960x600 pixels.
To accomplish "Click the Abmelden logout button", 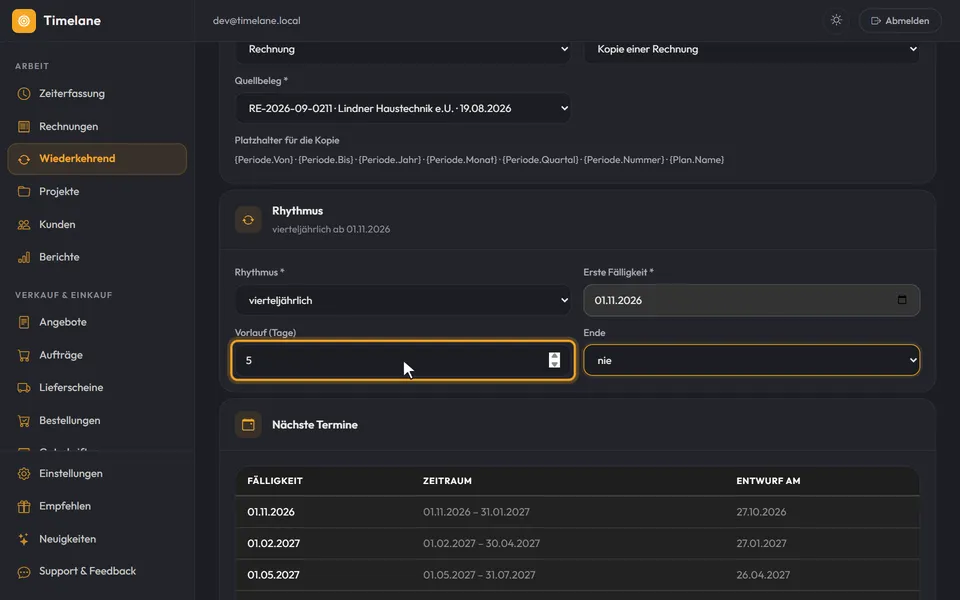I will tap(900, 21).
